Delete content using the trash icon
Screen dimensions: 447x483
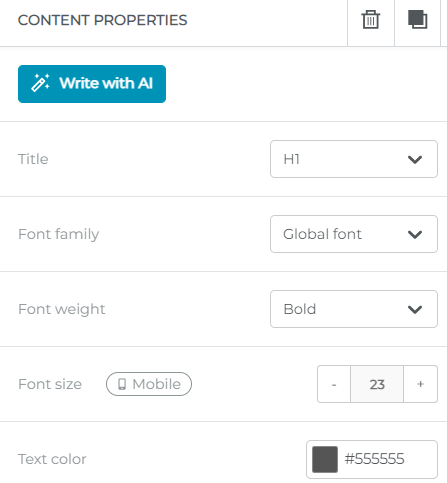371,20
